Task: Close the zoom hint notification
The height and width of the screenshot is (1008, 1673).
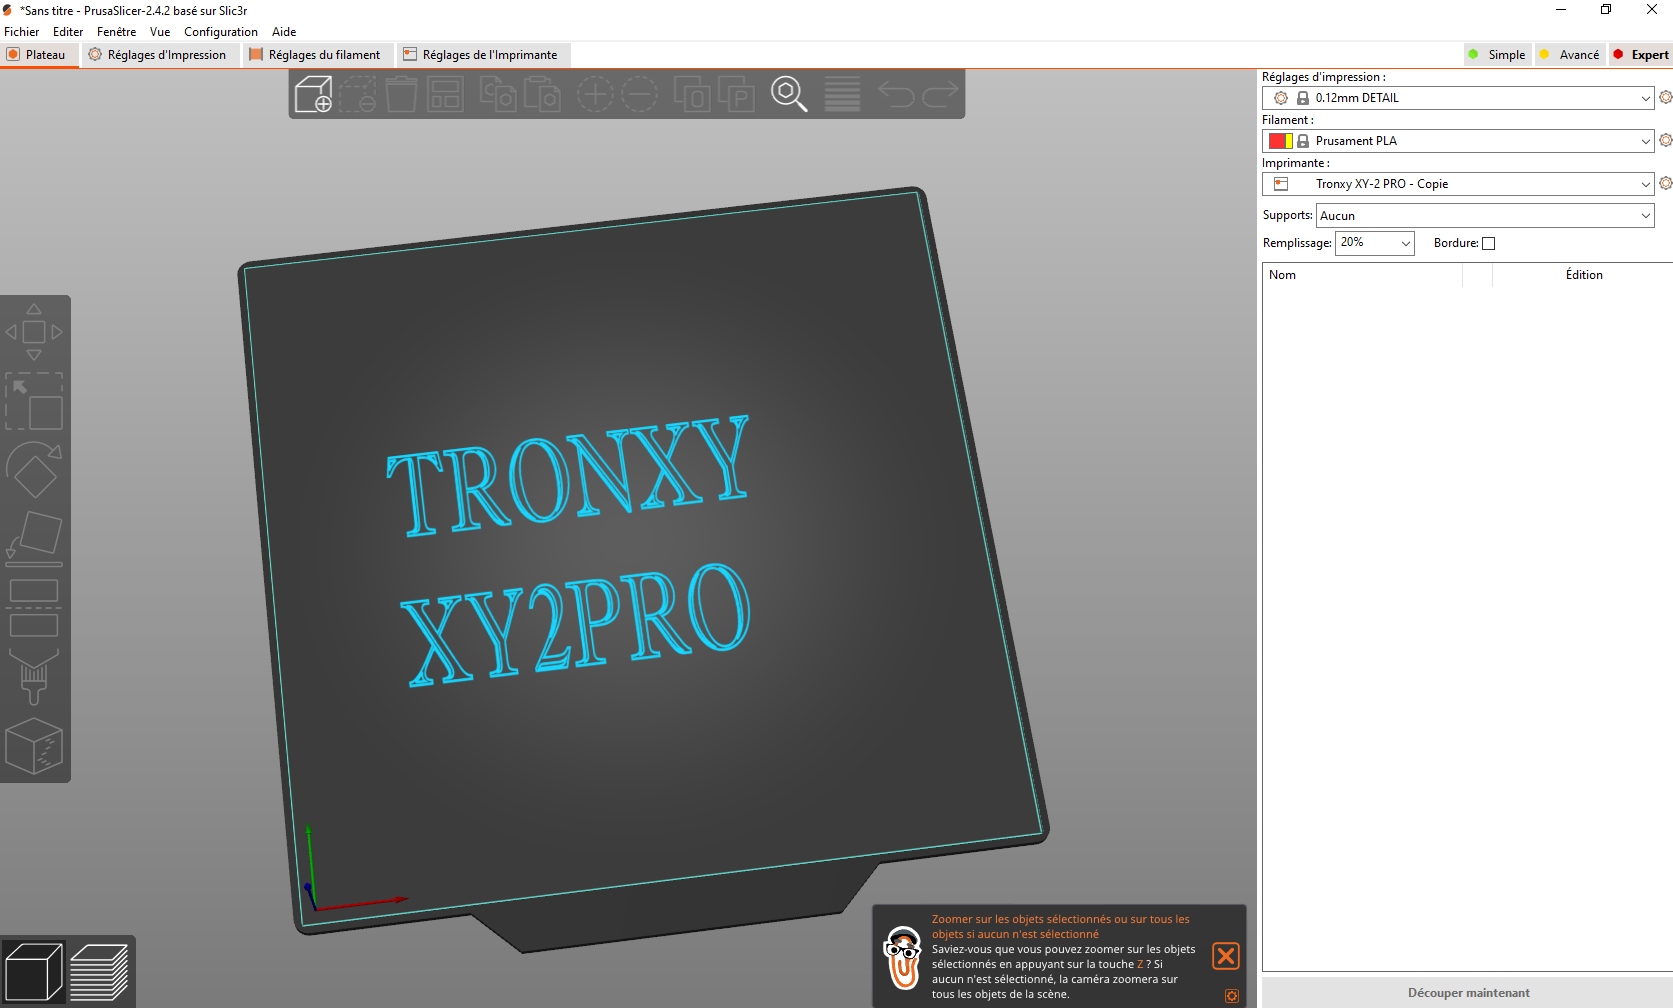Action: (x=1226, y=956)
